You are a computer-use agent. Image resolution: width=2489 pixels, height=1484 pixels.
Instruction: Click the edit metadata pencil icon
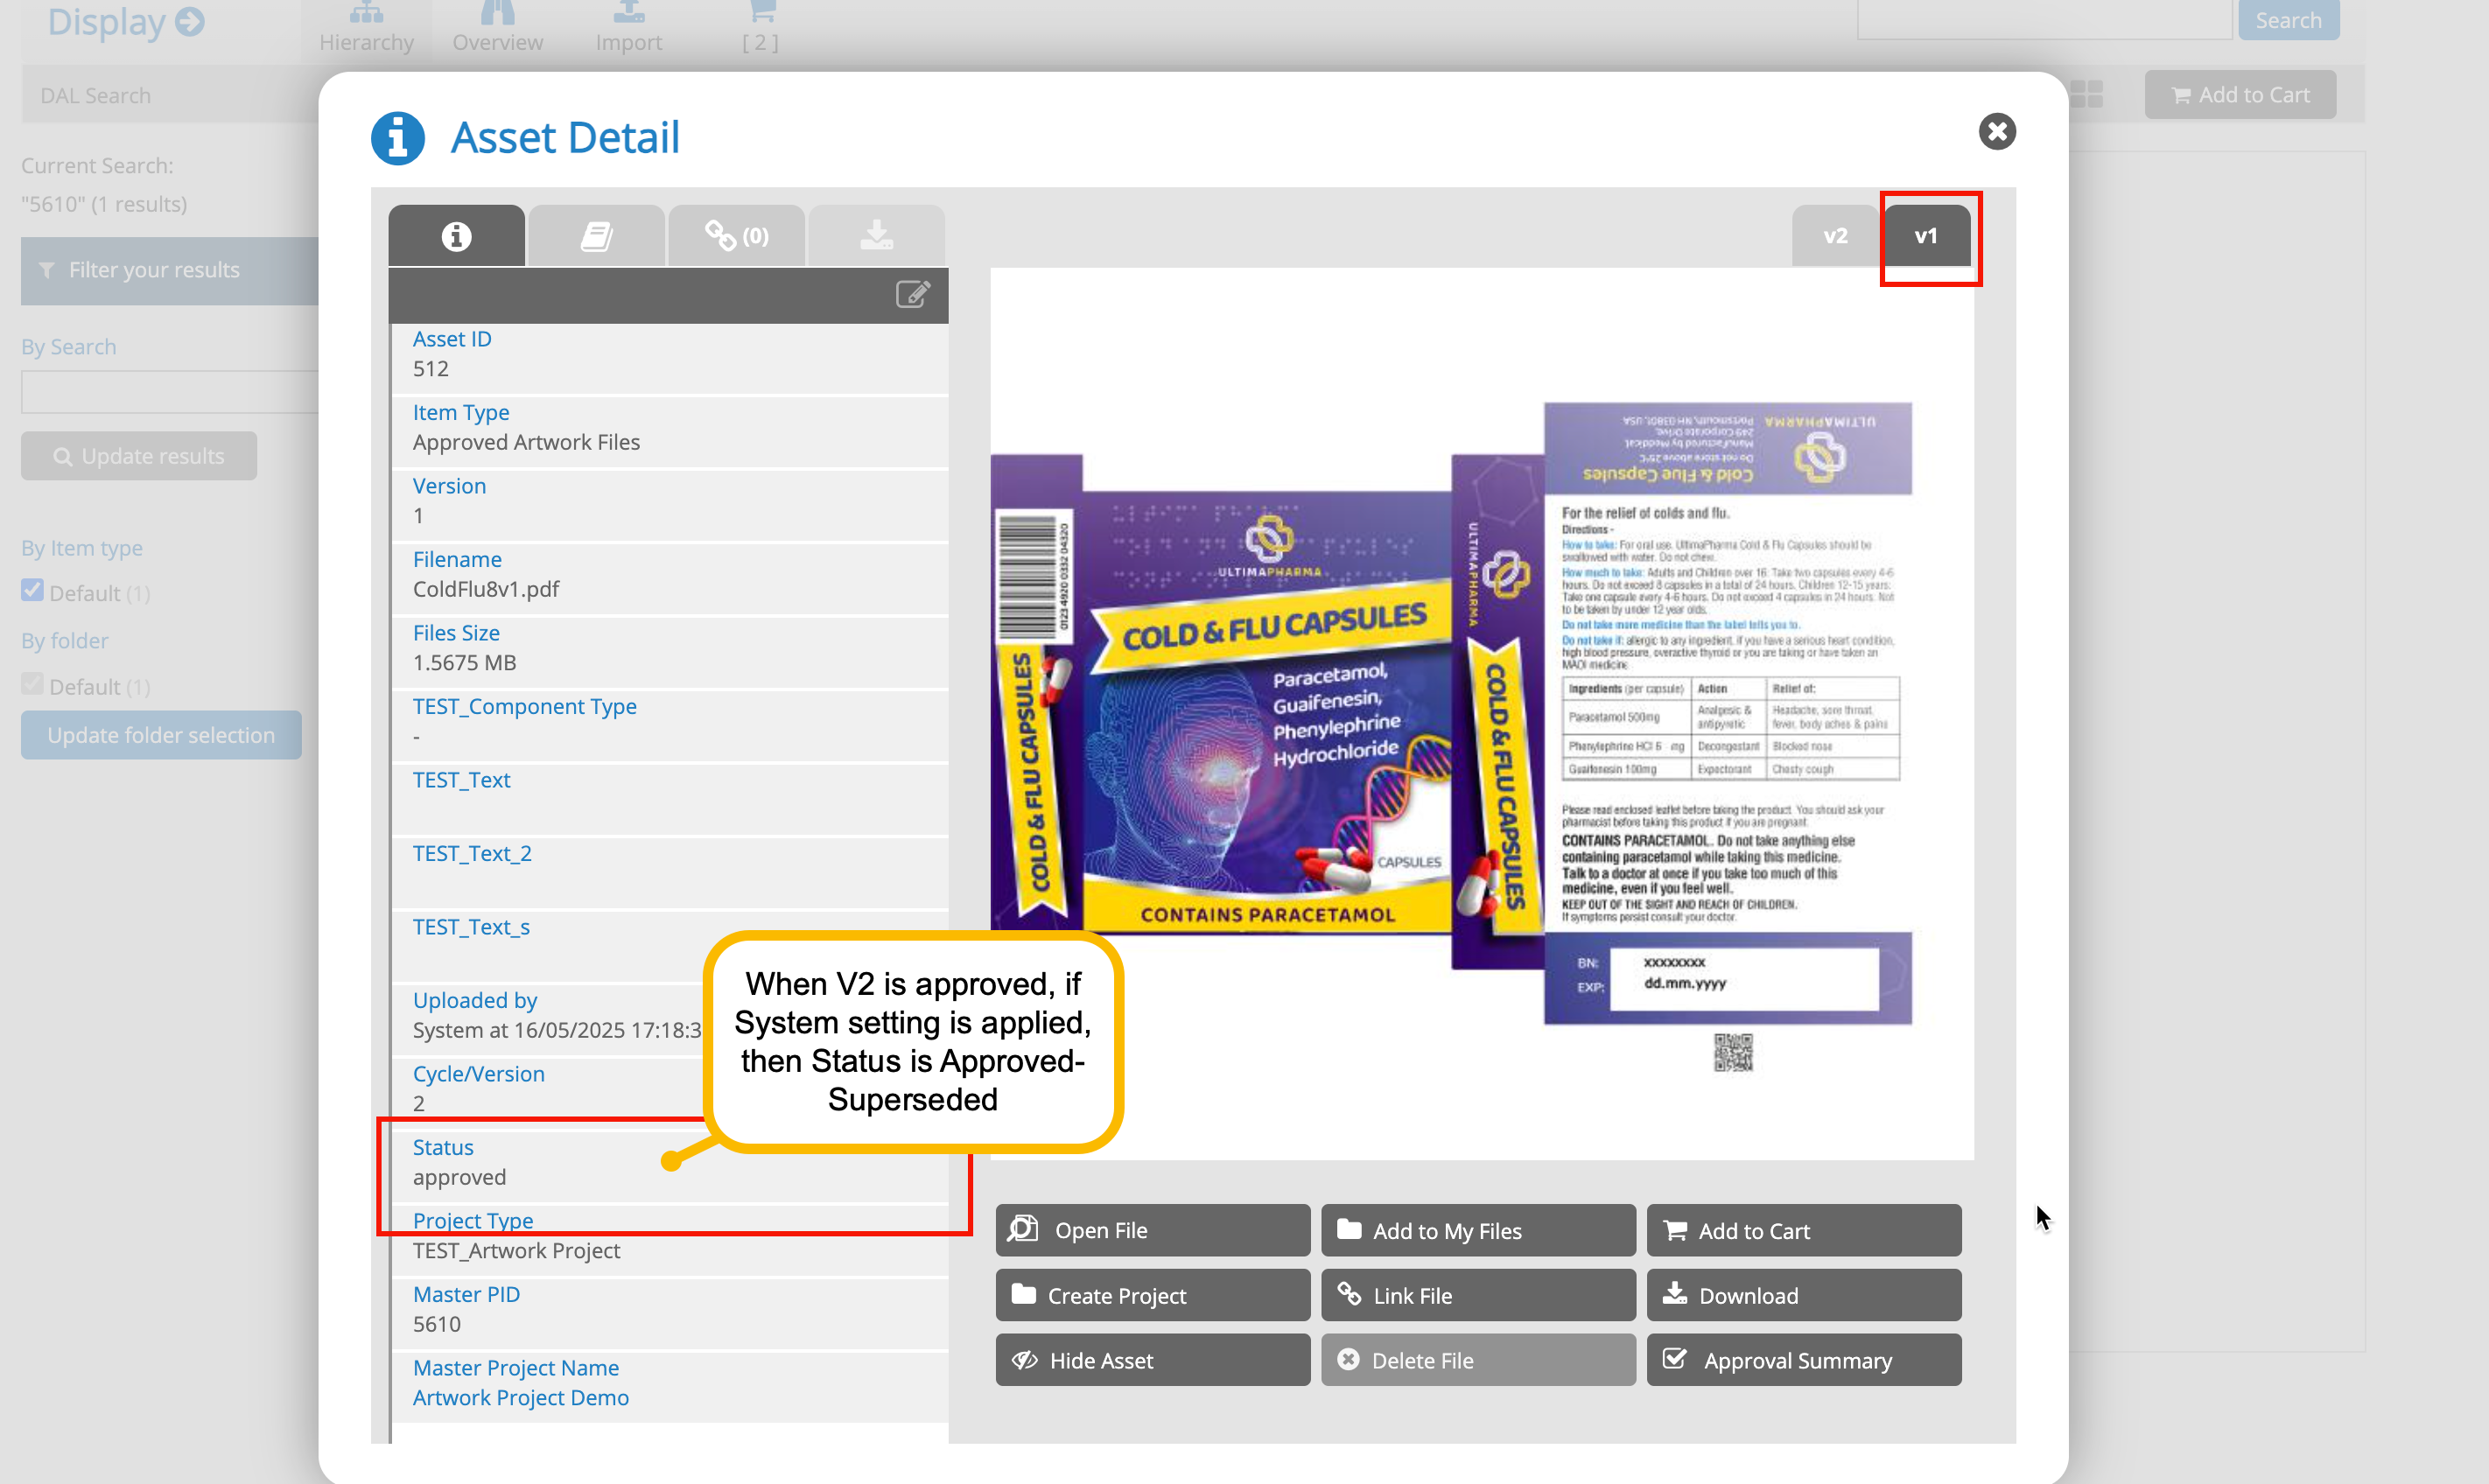coord(912,294)
